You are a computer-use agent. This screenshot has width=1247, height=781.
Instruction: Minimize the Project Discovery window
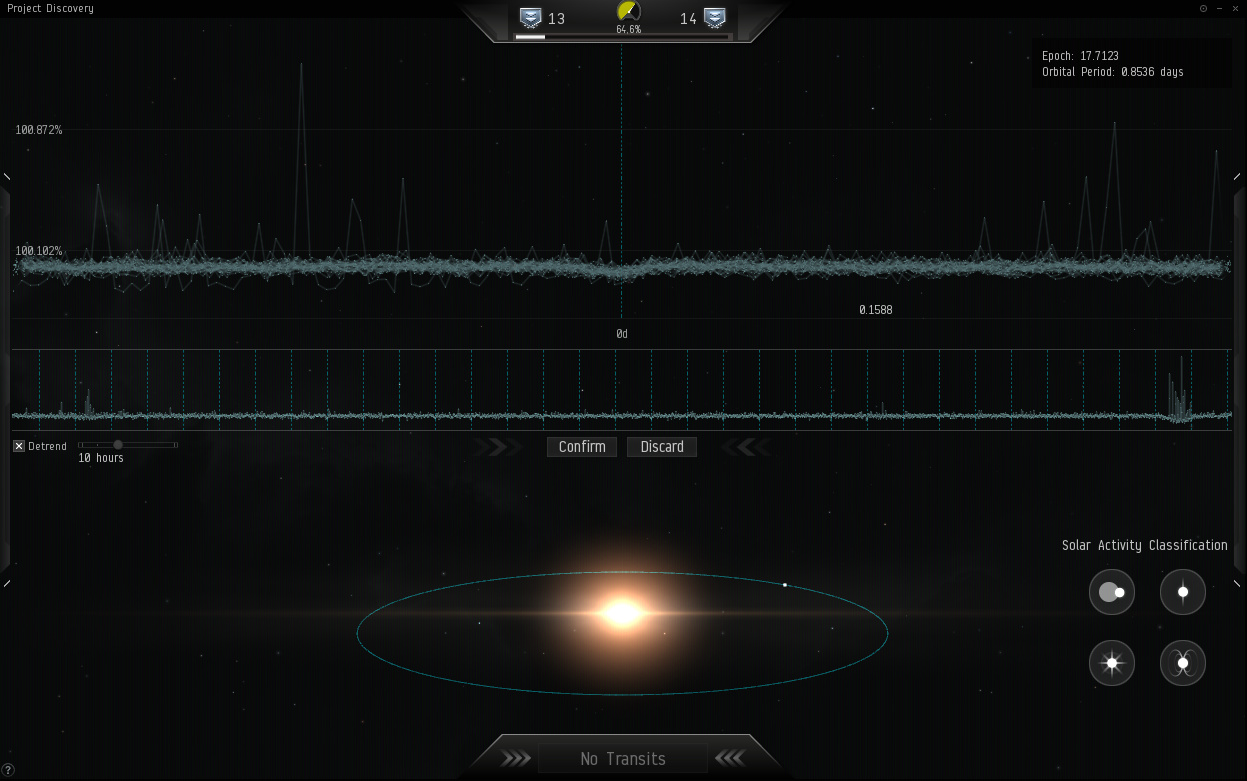1219,8
